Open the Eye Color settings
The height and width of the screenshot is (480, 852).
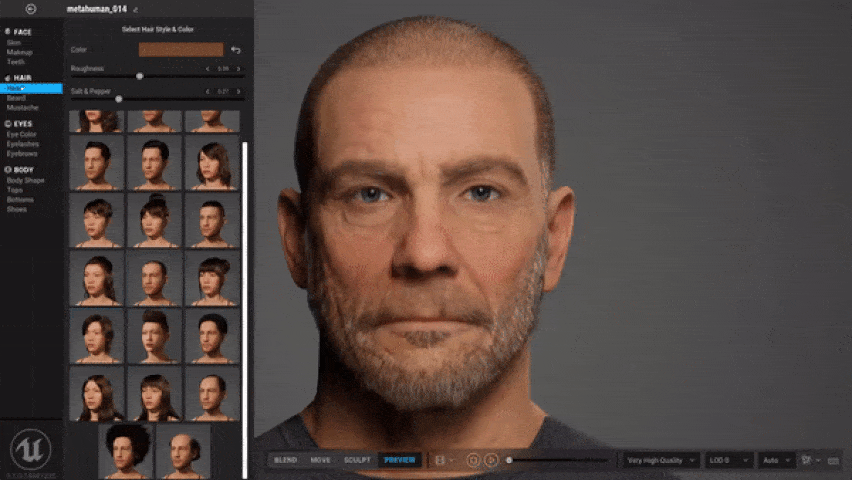[22, 134]
